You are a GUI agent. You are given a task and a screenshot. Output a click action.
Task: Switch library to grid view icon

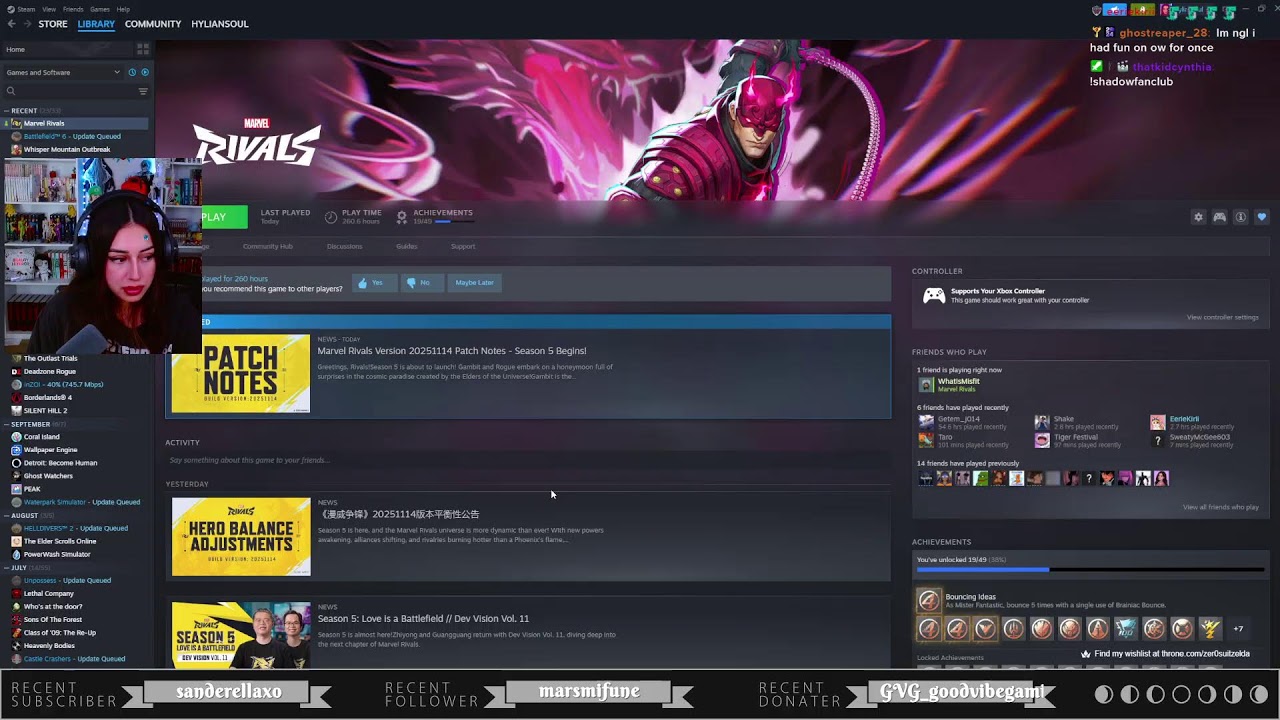[143, 48]
